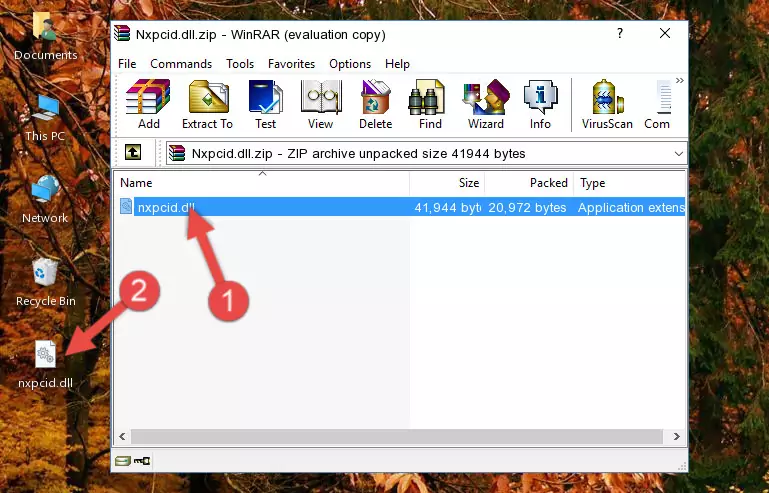Run VirusScan on the archive

tap(607, 104)
